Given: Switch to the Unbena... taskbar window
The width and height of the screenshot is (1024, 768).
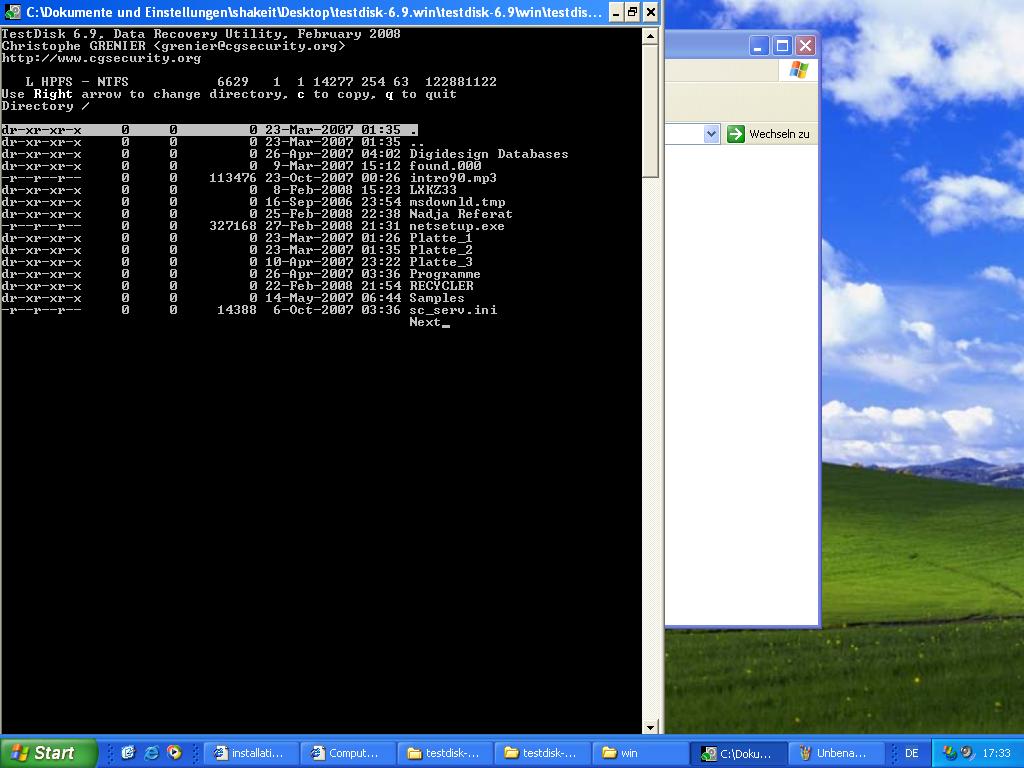Looking at the screenshot, I should click(x=836, y=754).
